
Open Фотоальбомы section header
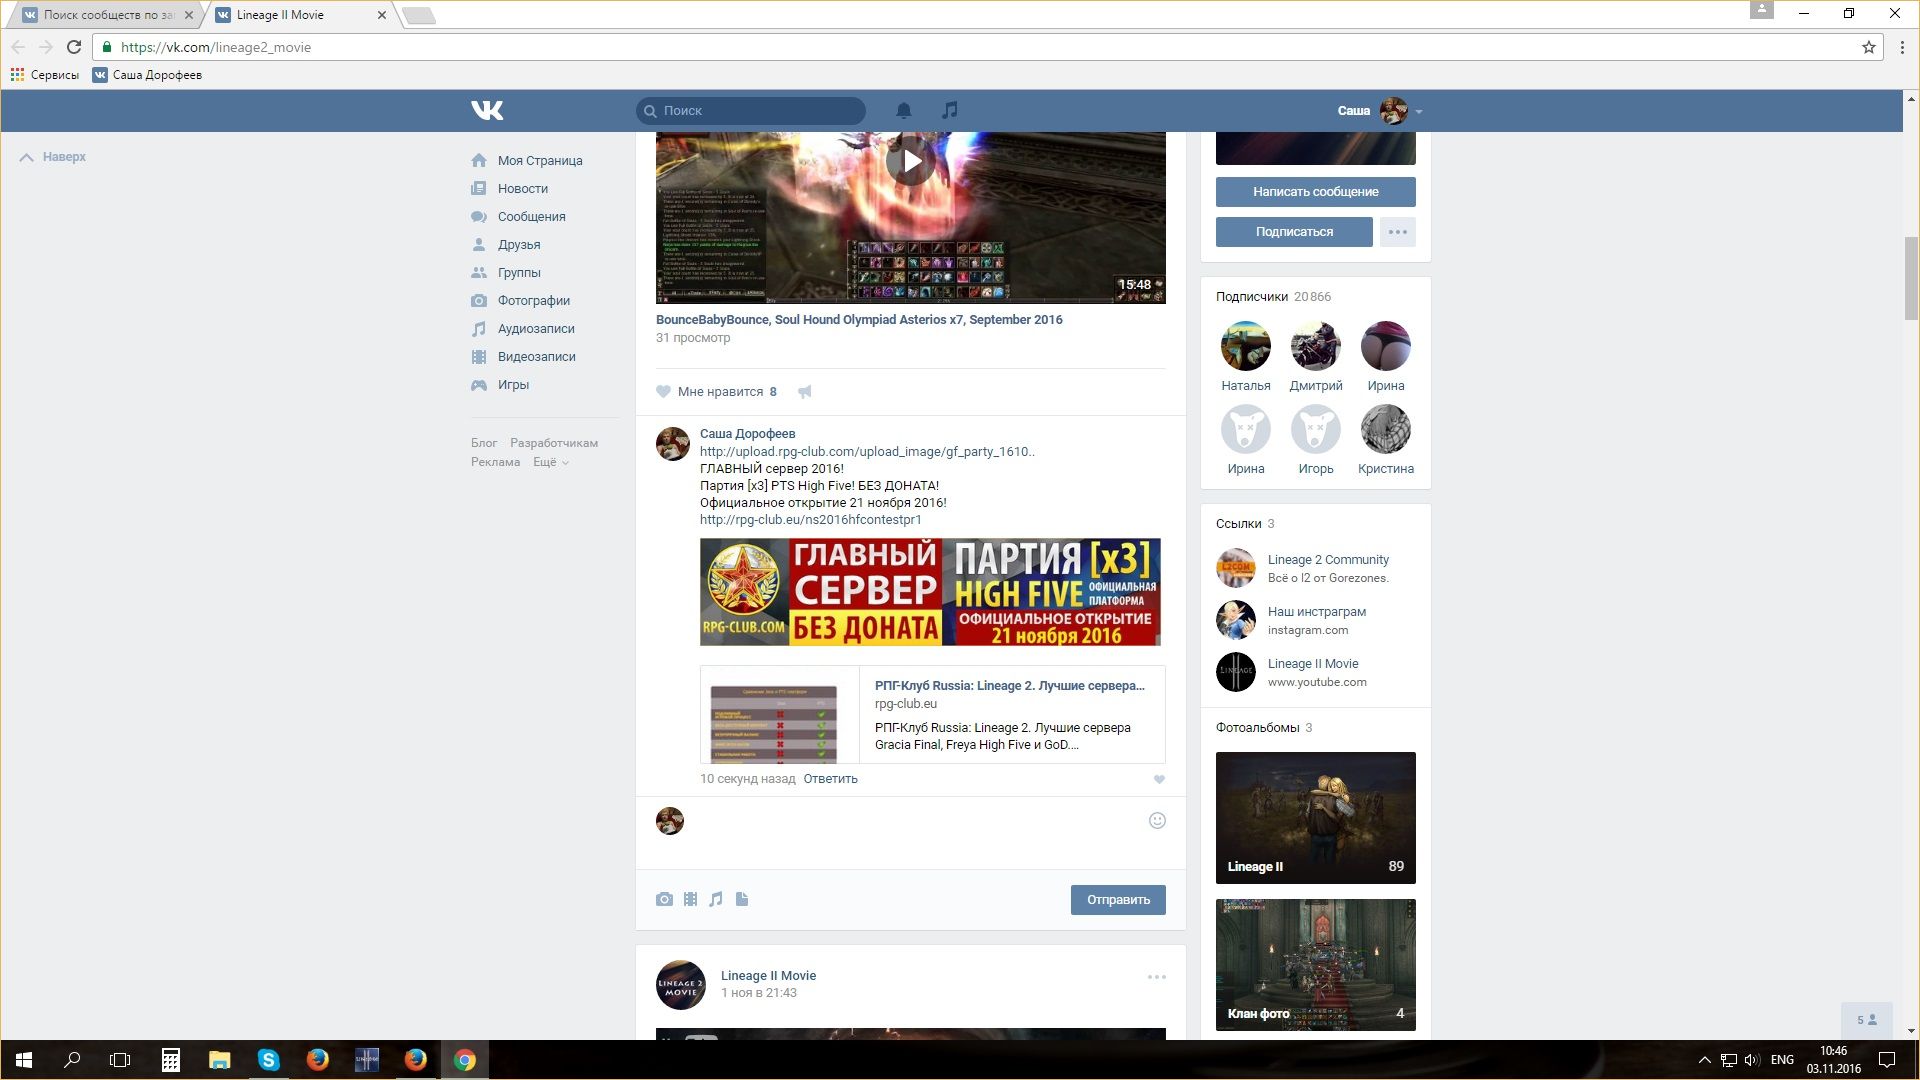pos(1264,728)
